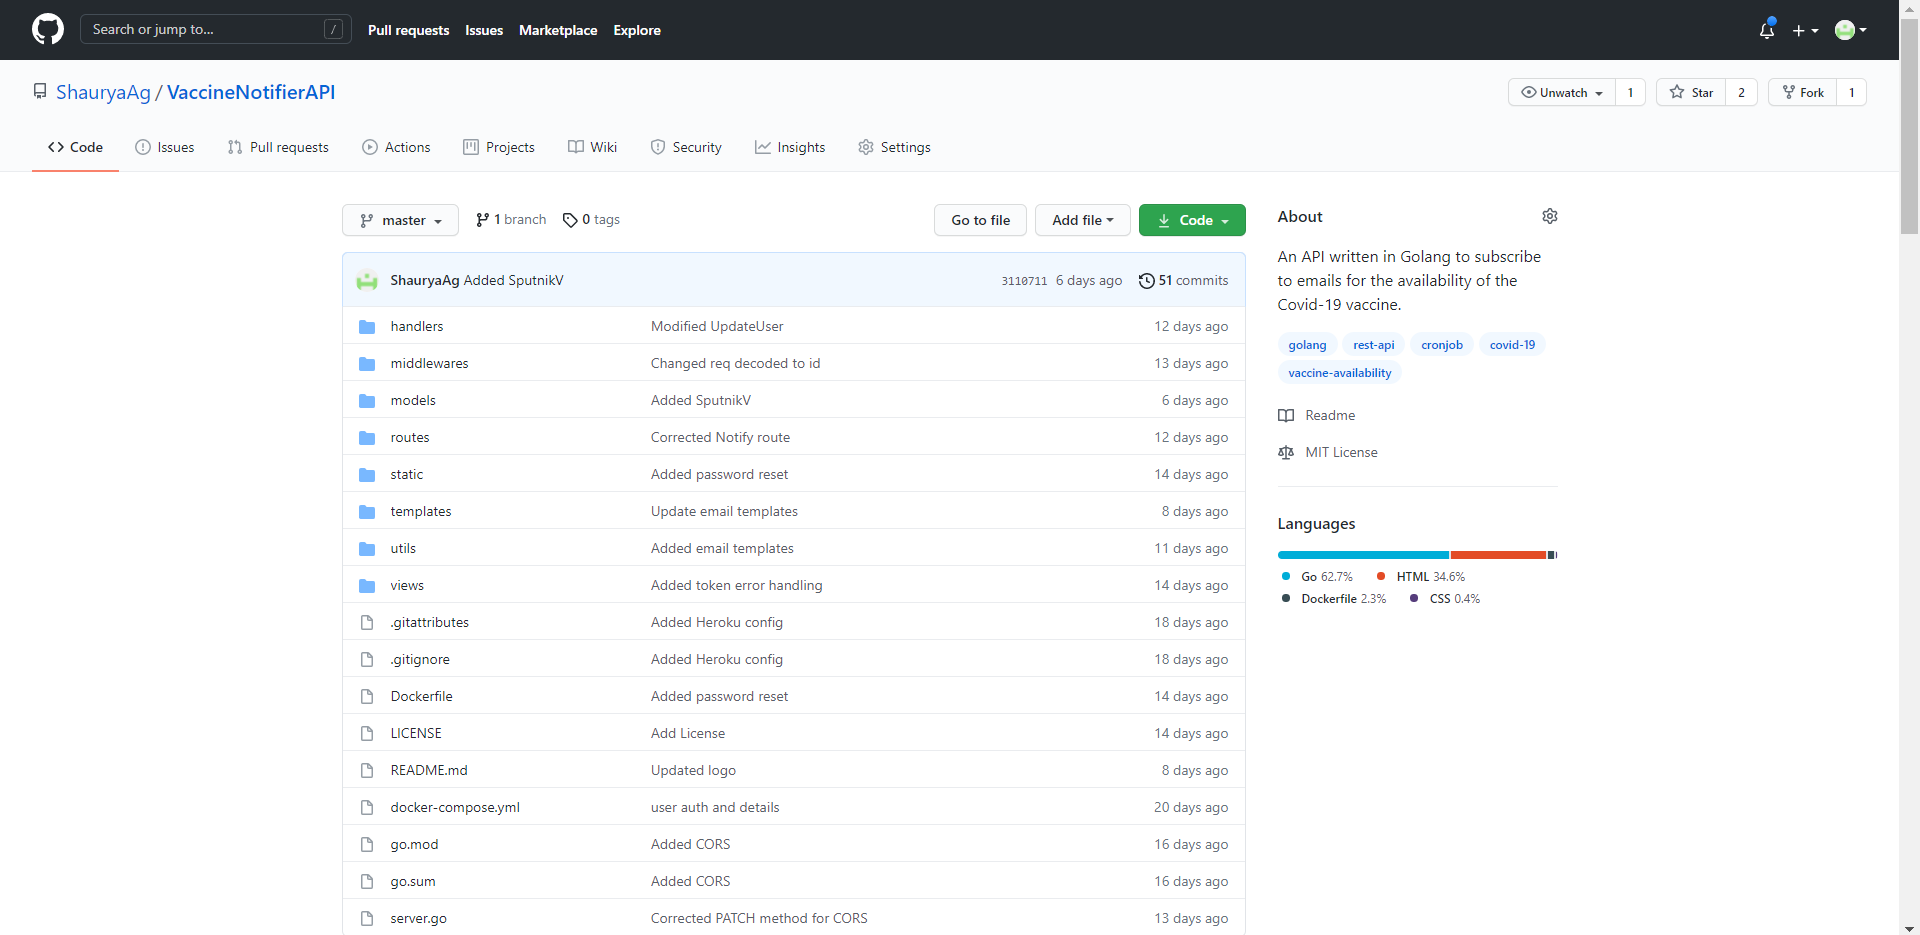Focus the Search or jump to field

tap(215, 29)
